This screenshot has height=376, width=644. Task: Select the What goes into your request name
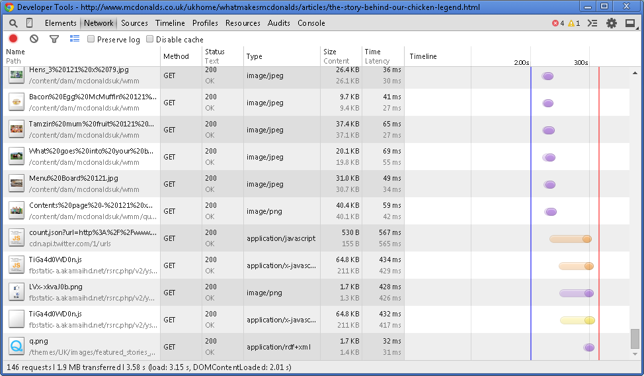(x=91, y=151)
